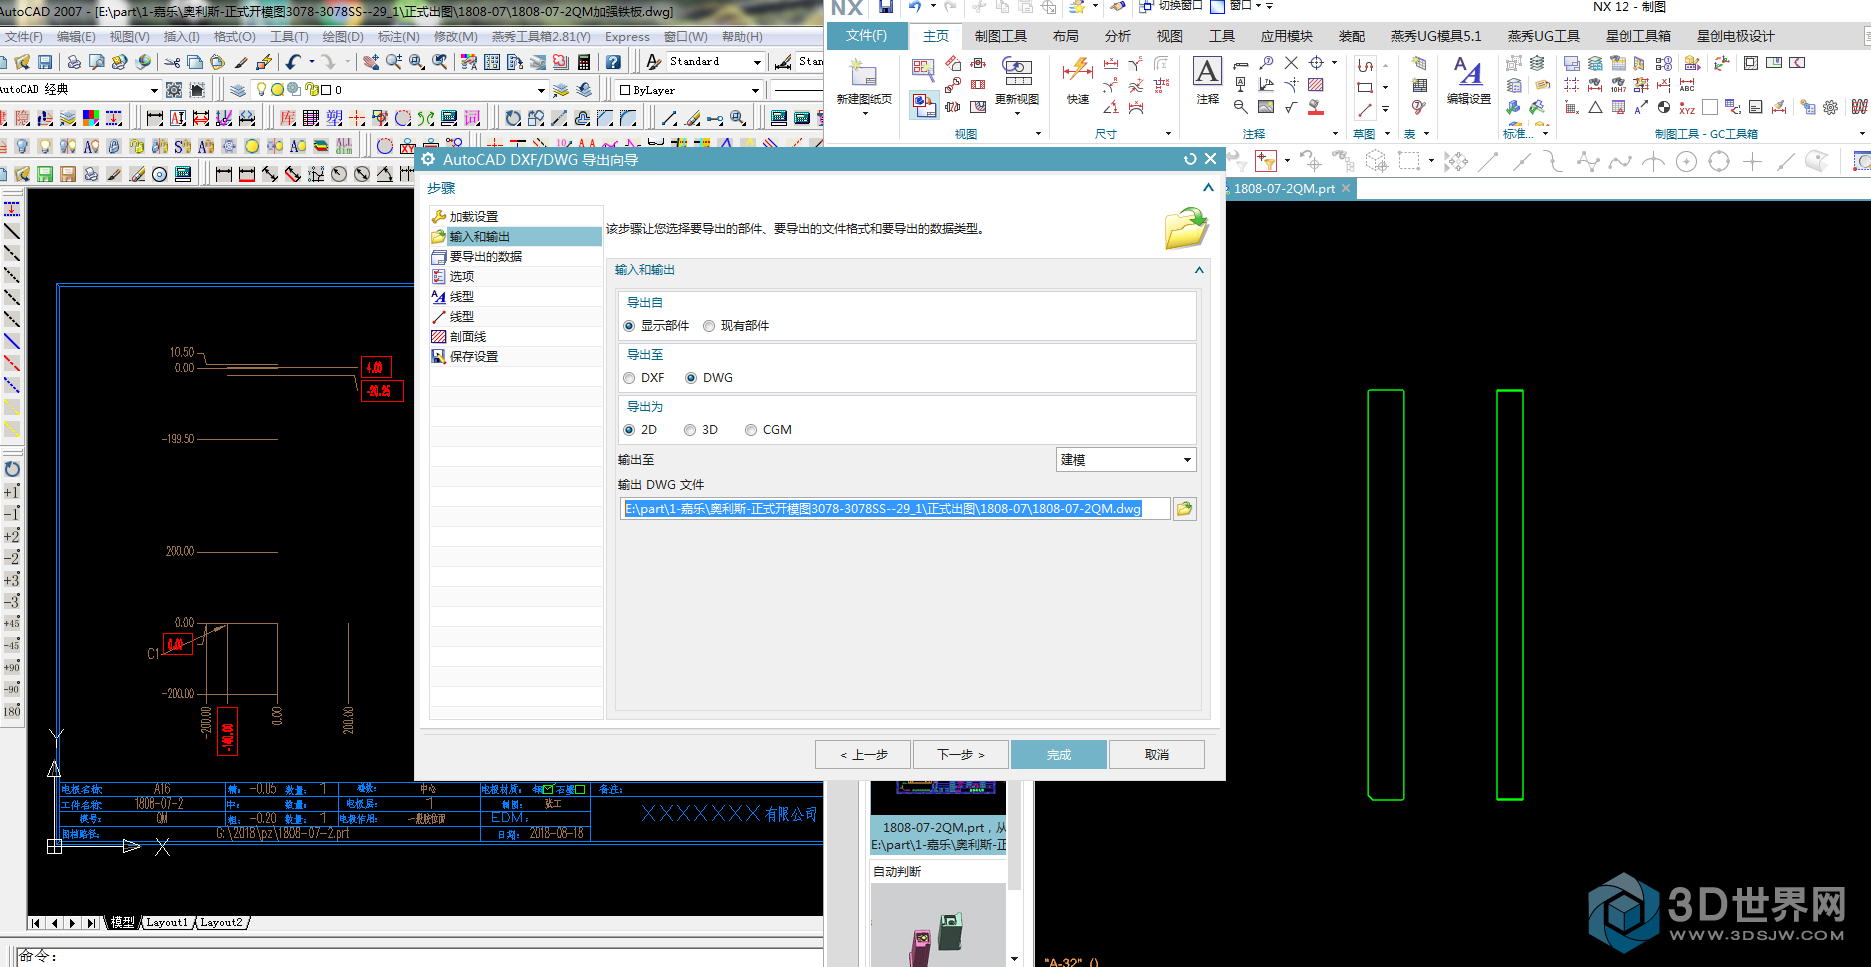Click the rectangle sketch icon in NX
Viewport: 1871px width, 967px height.
(x=1365, y=87)
